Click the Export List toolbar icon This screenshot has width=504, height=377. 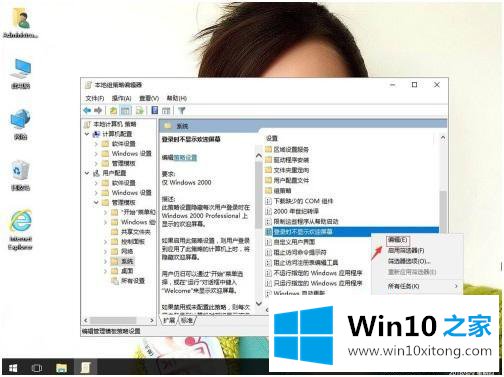140,111
